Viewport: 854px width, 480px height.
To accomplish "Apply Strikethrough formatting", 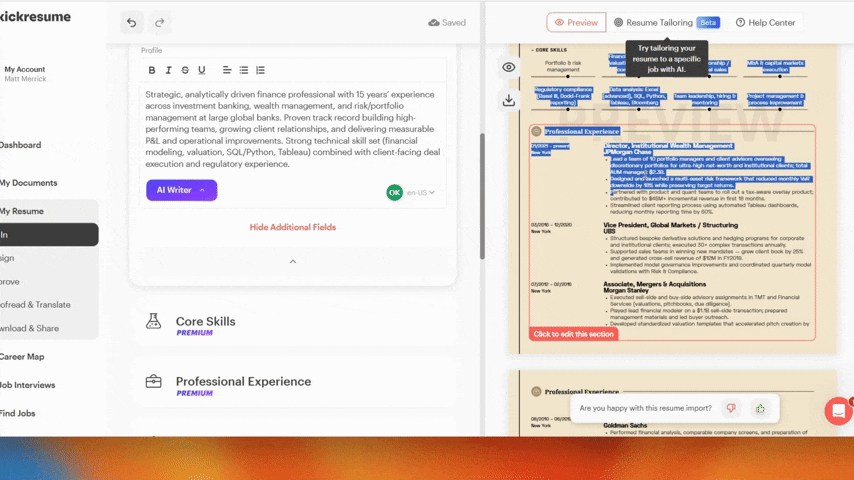I will [185, 70].
